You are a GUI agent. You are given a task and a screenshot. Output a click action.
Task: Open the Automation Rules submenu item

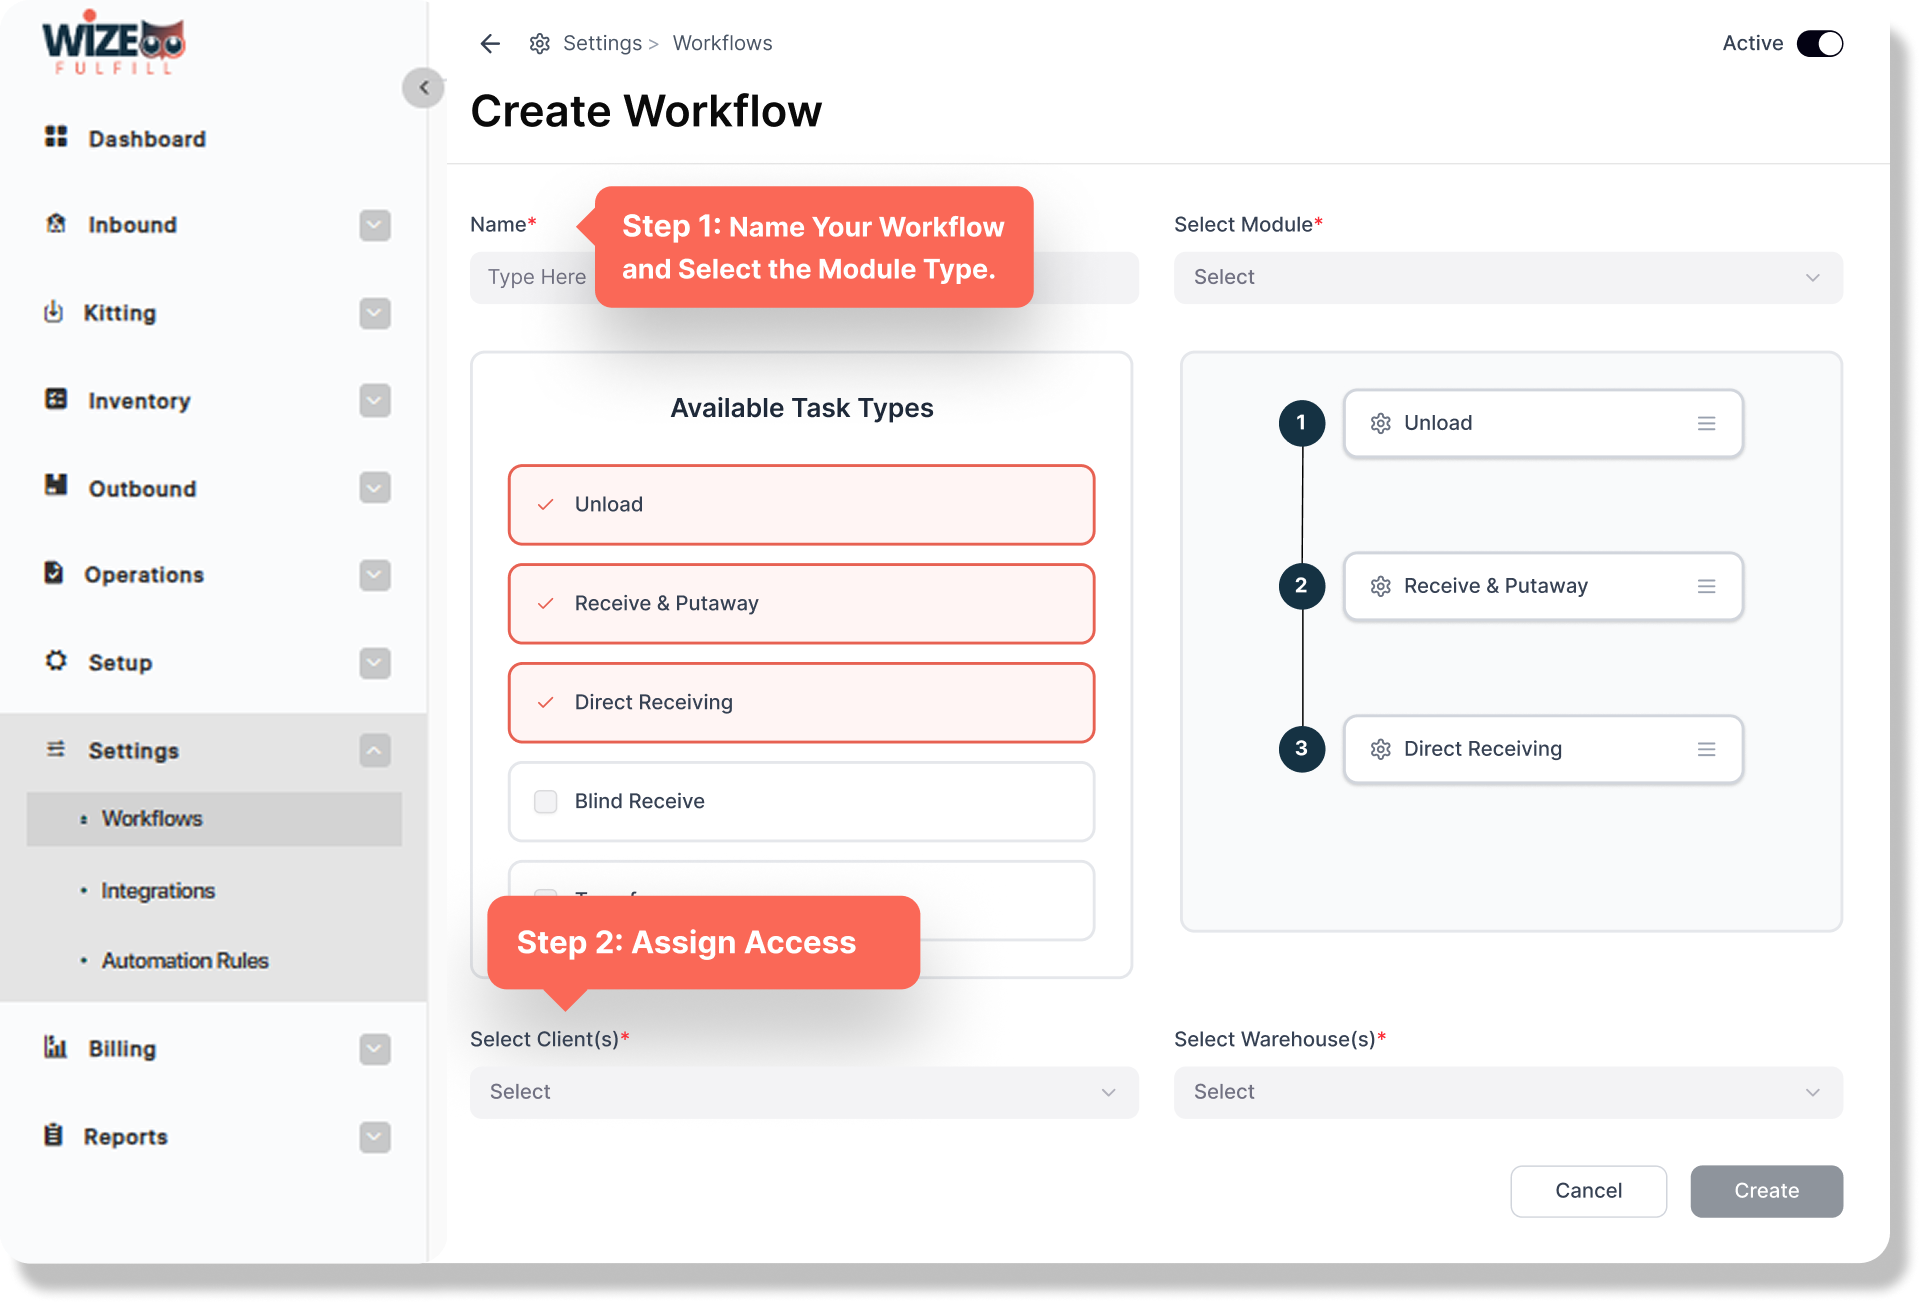point(184,961)
